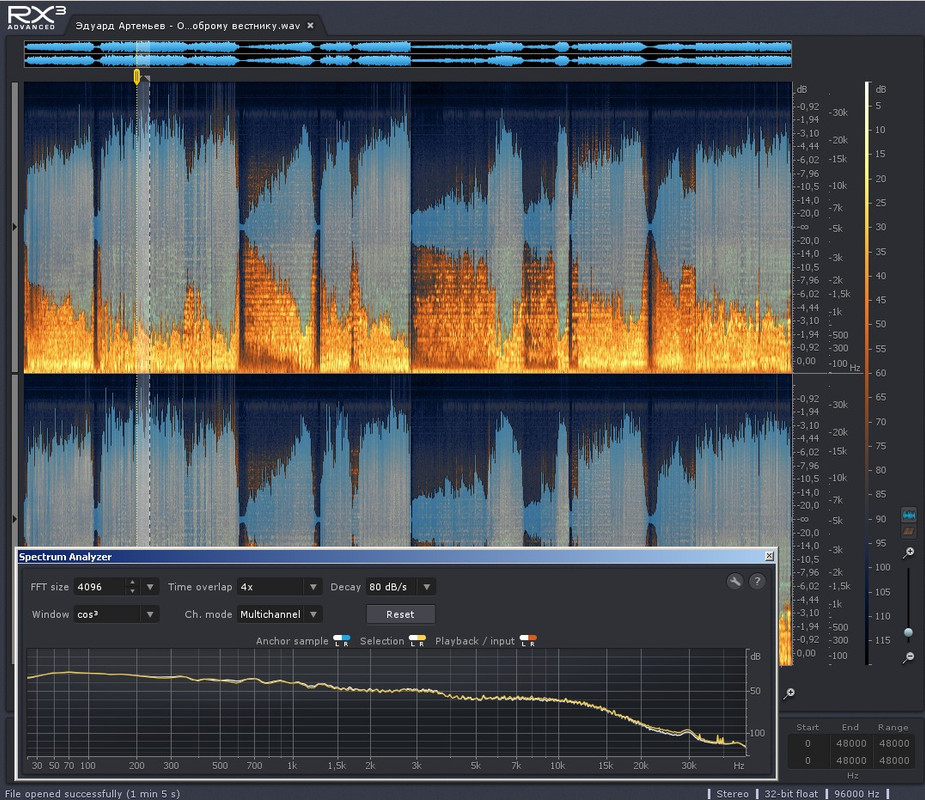Click the 'File opened successfully' status message
925x800 pixels.
click(x=93, y=794)
